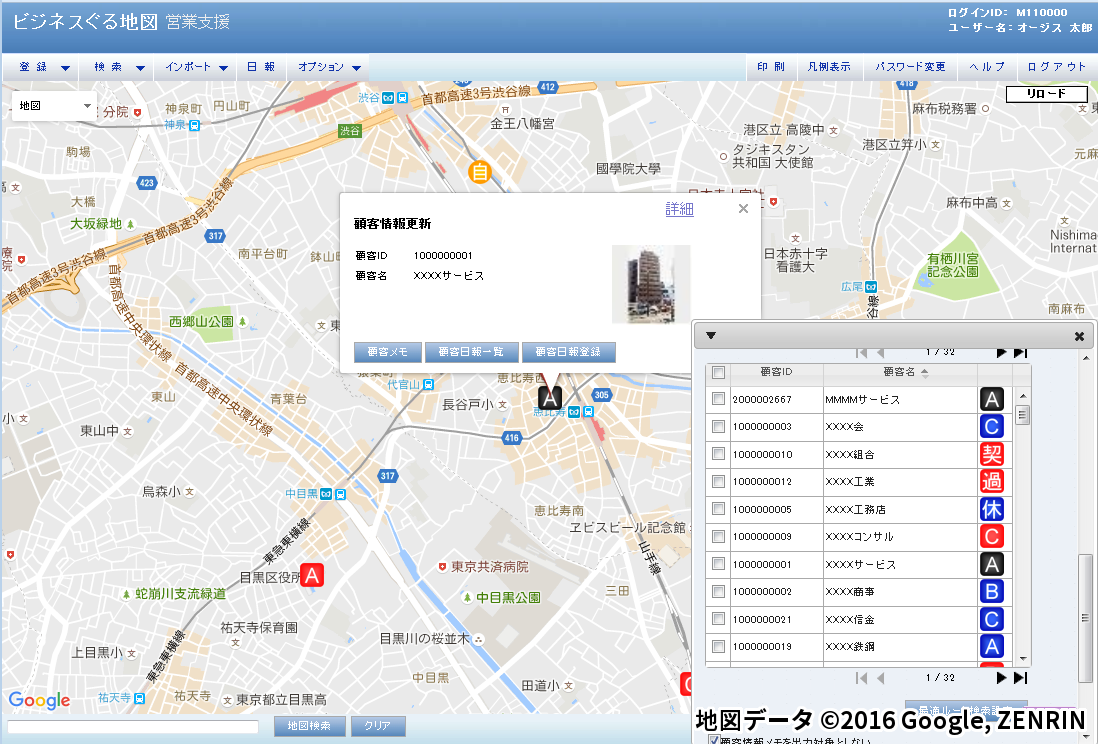Screen dimensions: 1098x744
Task: Click the 顧客メモ button
Action: (x=388, y=352)
